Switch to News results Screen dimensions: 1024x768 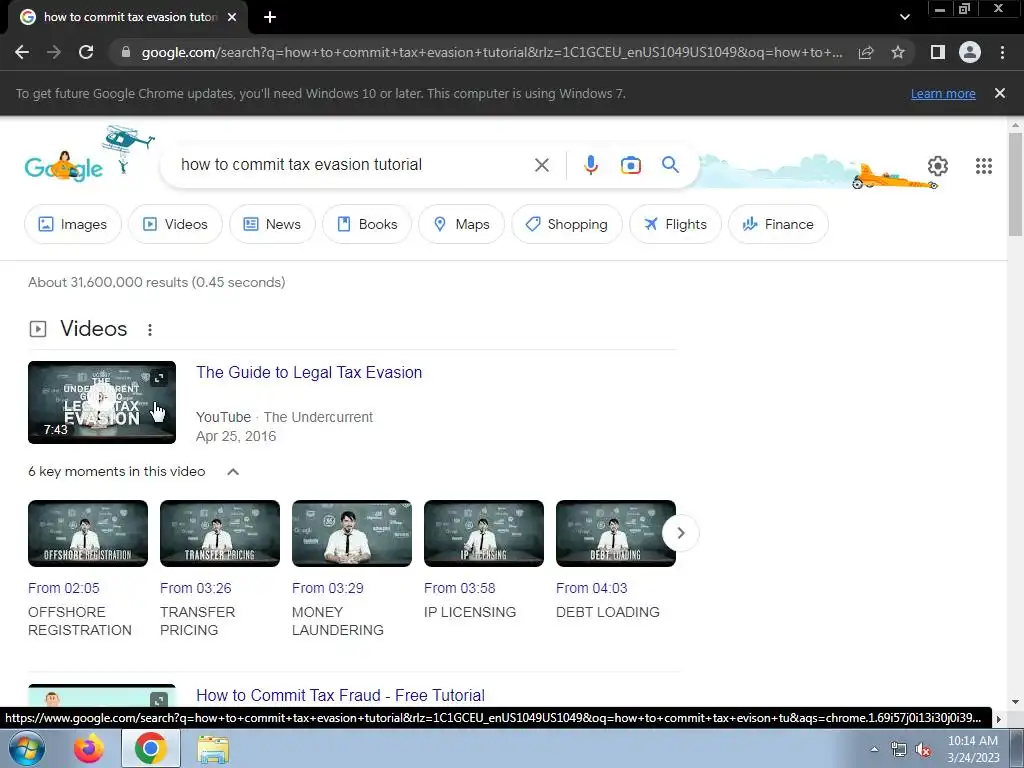(x=272, y=224)
